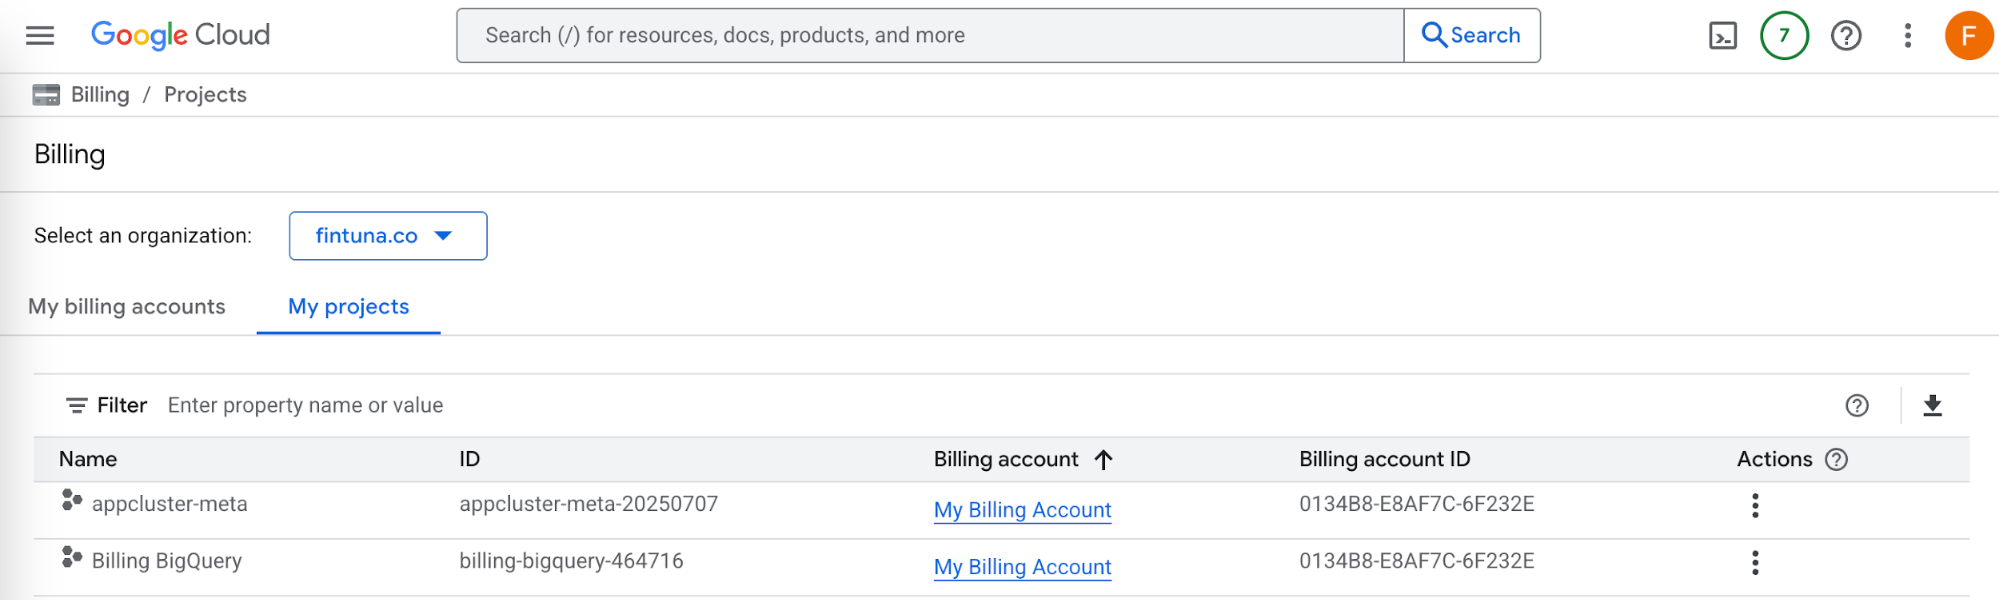Click the Billing BigQuery project name

point(167,561)
